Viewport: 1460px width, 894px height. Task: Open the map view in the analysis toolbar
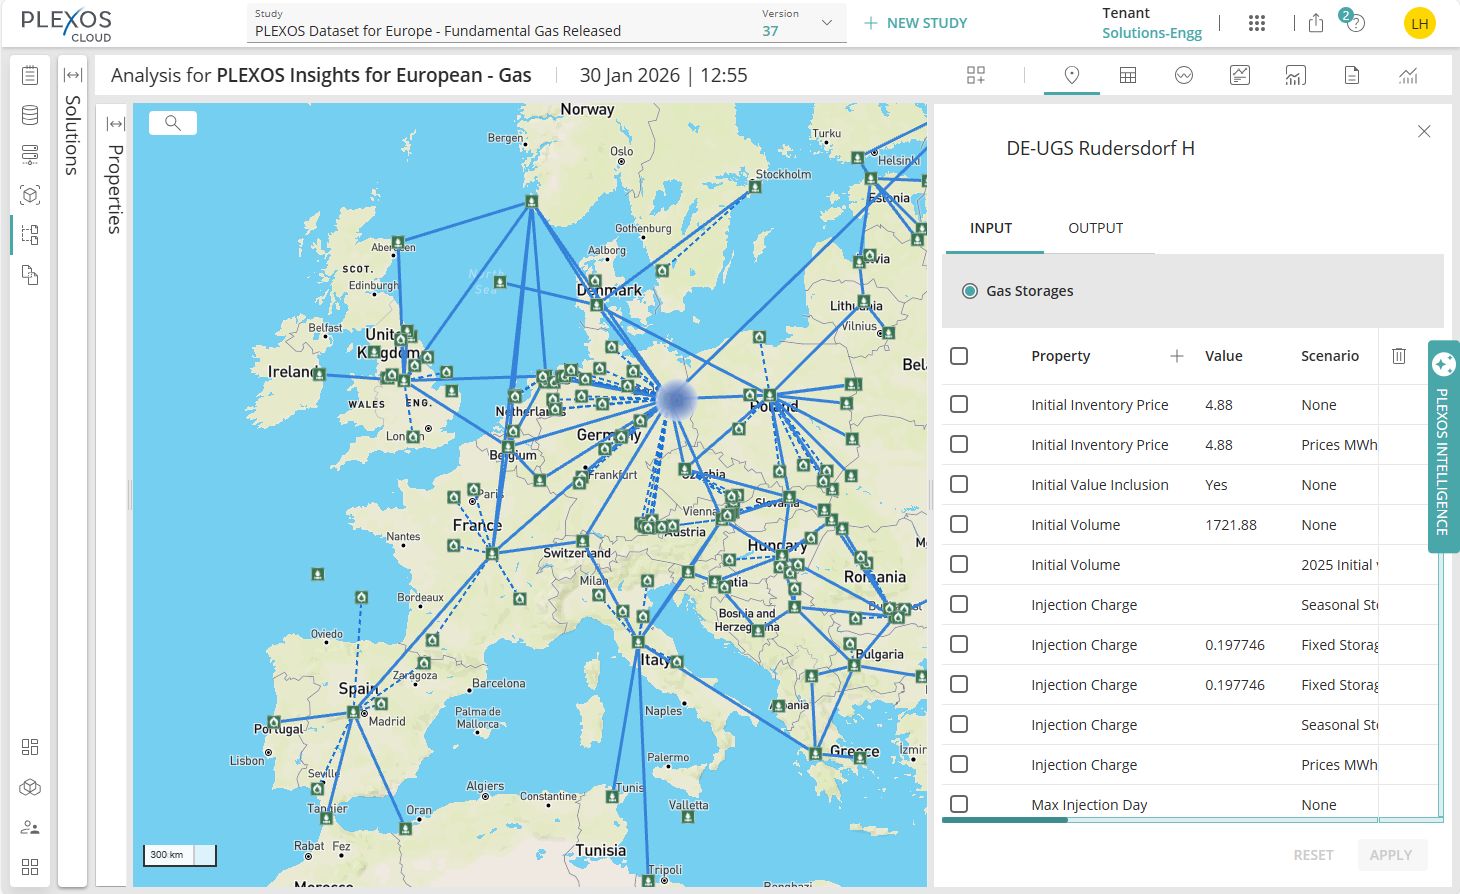coord(1071,75)
